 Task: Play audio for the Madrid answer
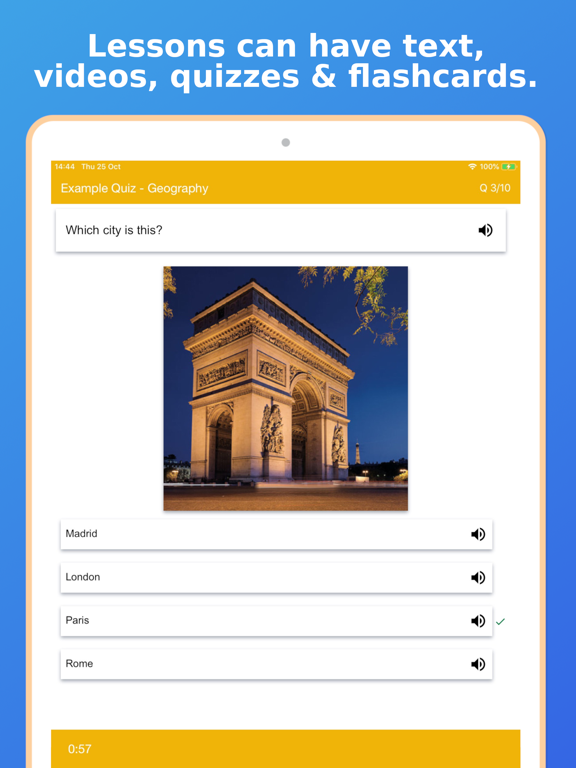click(478, 534)
